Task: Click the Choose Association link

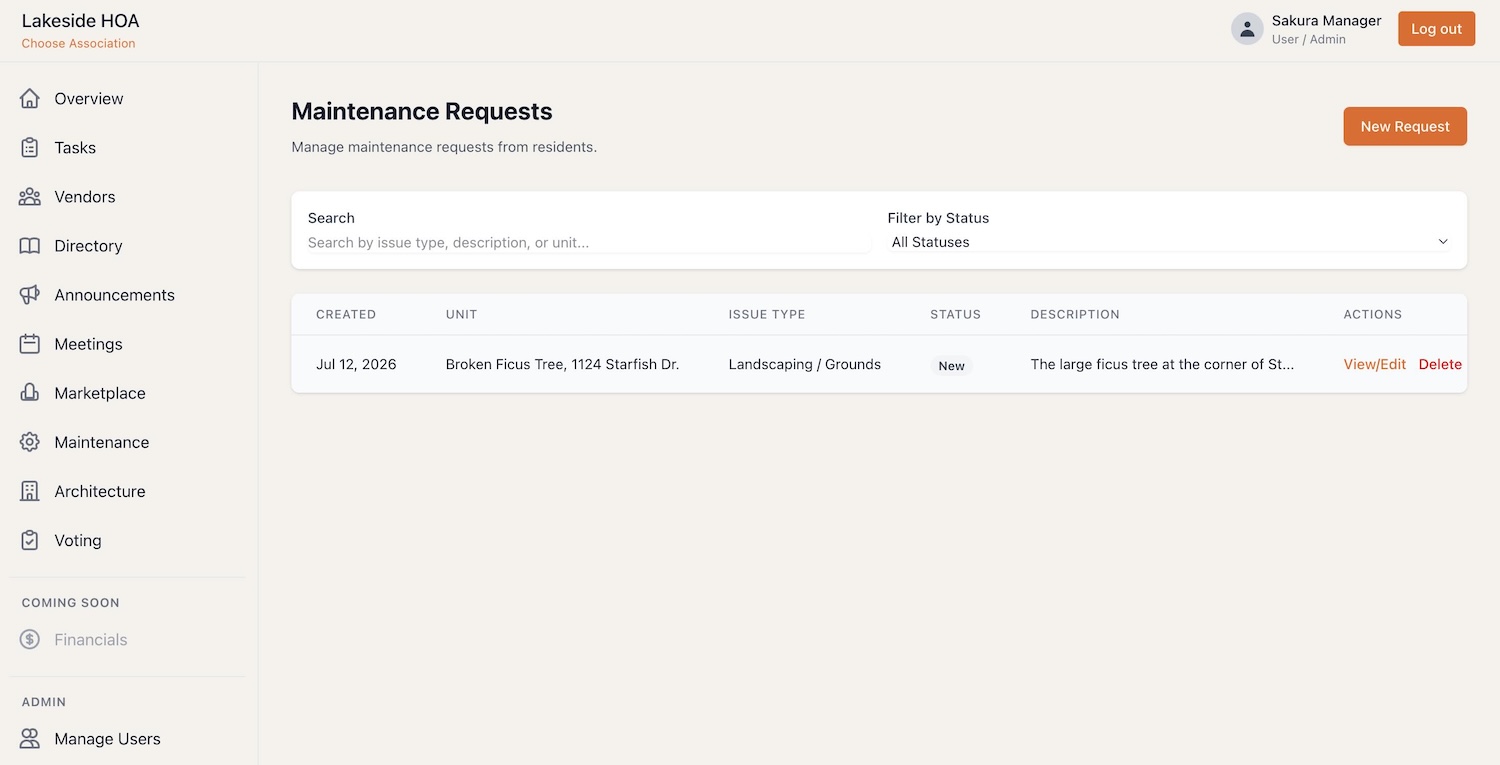Action: [x=78, y=43]
